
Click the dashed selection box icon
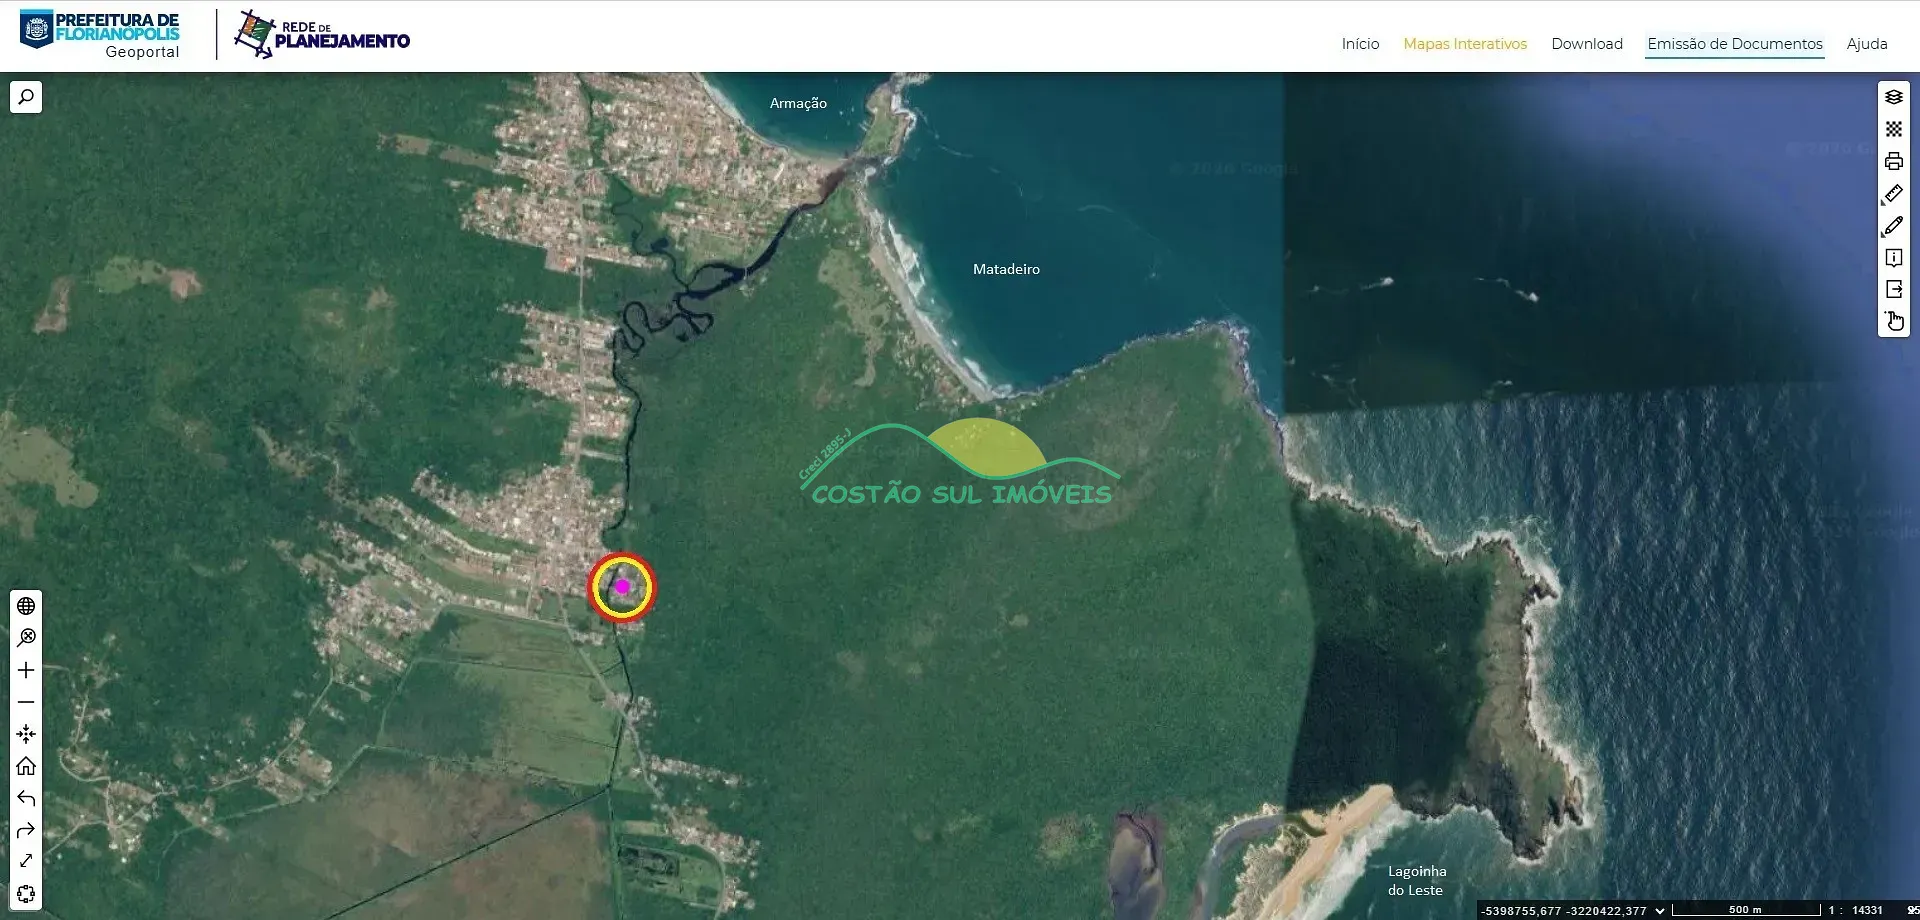[x=26, y=894]
